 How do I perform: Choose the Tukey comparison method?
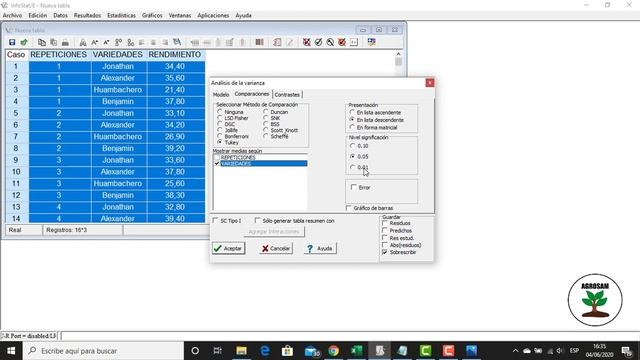coord(220,142)
